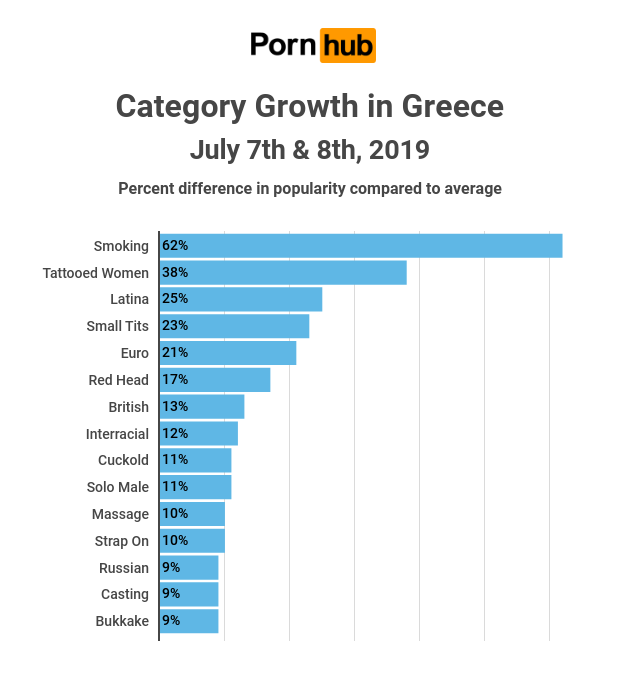
Task: Click the Smoking bar showing 62%
Action: point(361,246)
